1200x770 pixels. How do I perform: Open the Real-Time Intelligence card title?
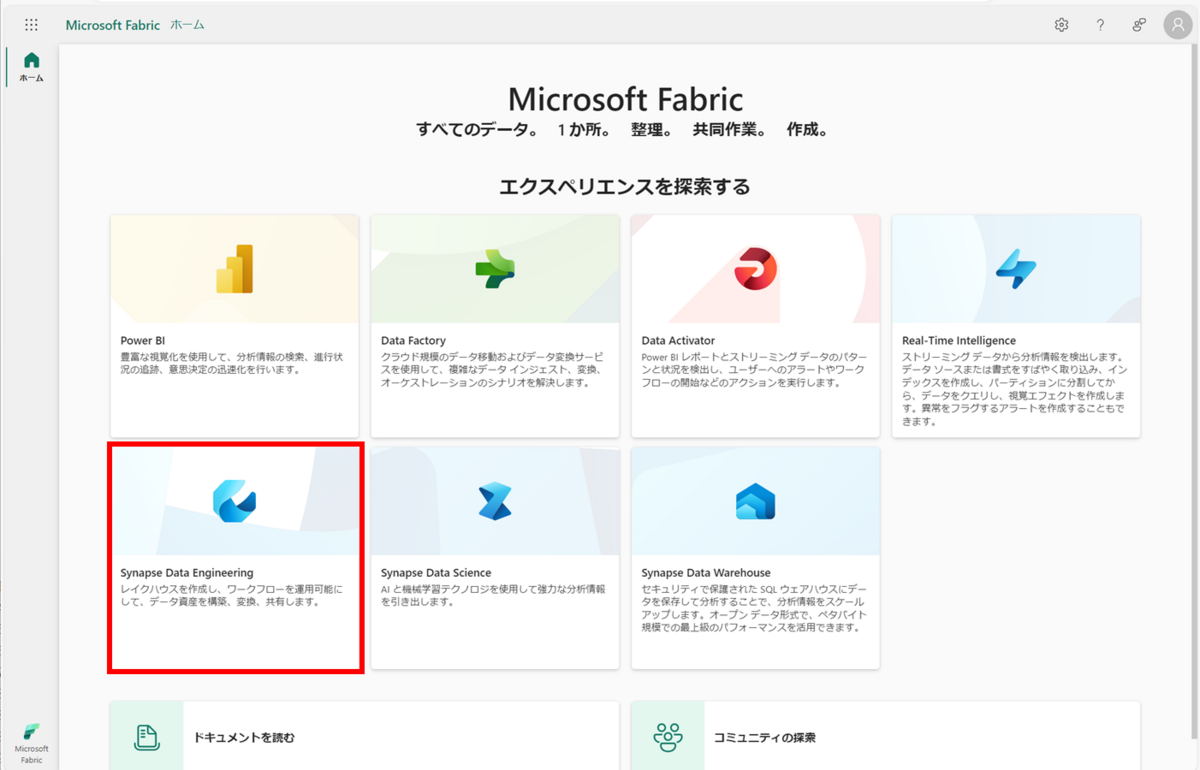959,341
